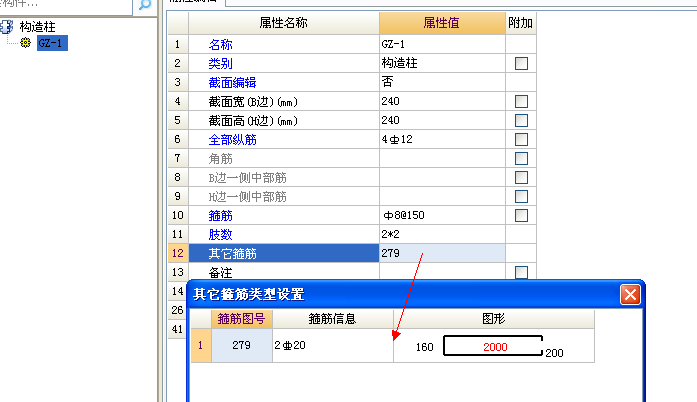697x402 pixels.
Task: Edit the 240 value for 截面高
Action: coord(442,121)
